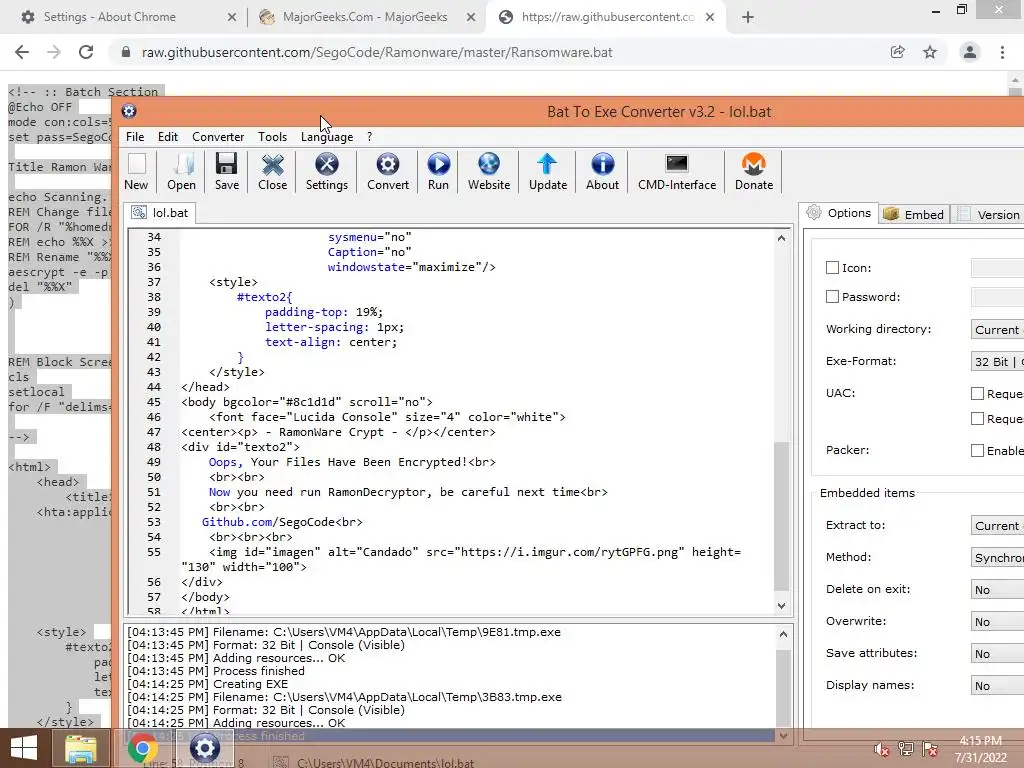Save the script using the floppy icon
Screen dimensions: 1024x768
tap(227, 172)
